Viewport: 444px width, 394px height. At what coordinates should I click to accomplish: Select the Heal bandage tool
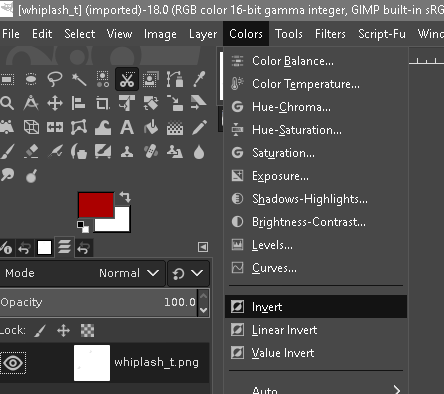tap(151, 152)
